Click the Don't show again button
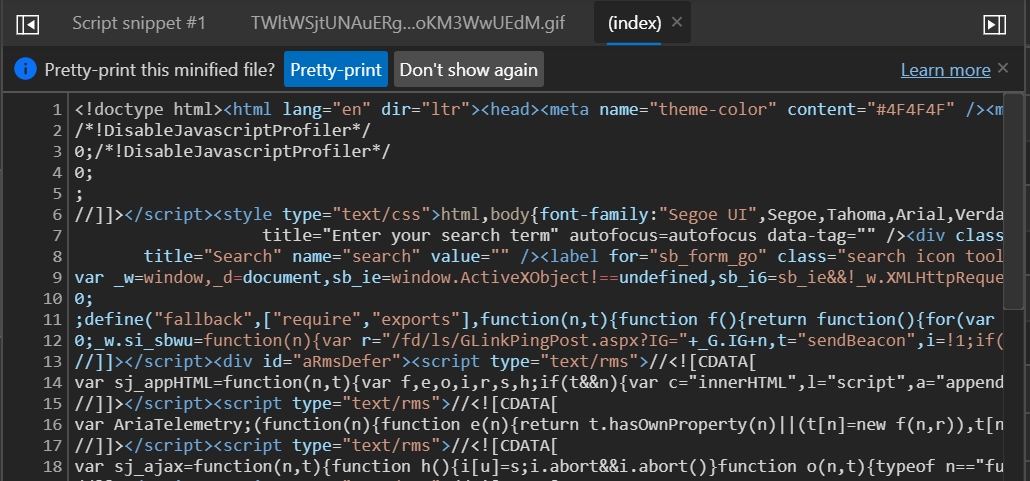 coord(469,70)
